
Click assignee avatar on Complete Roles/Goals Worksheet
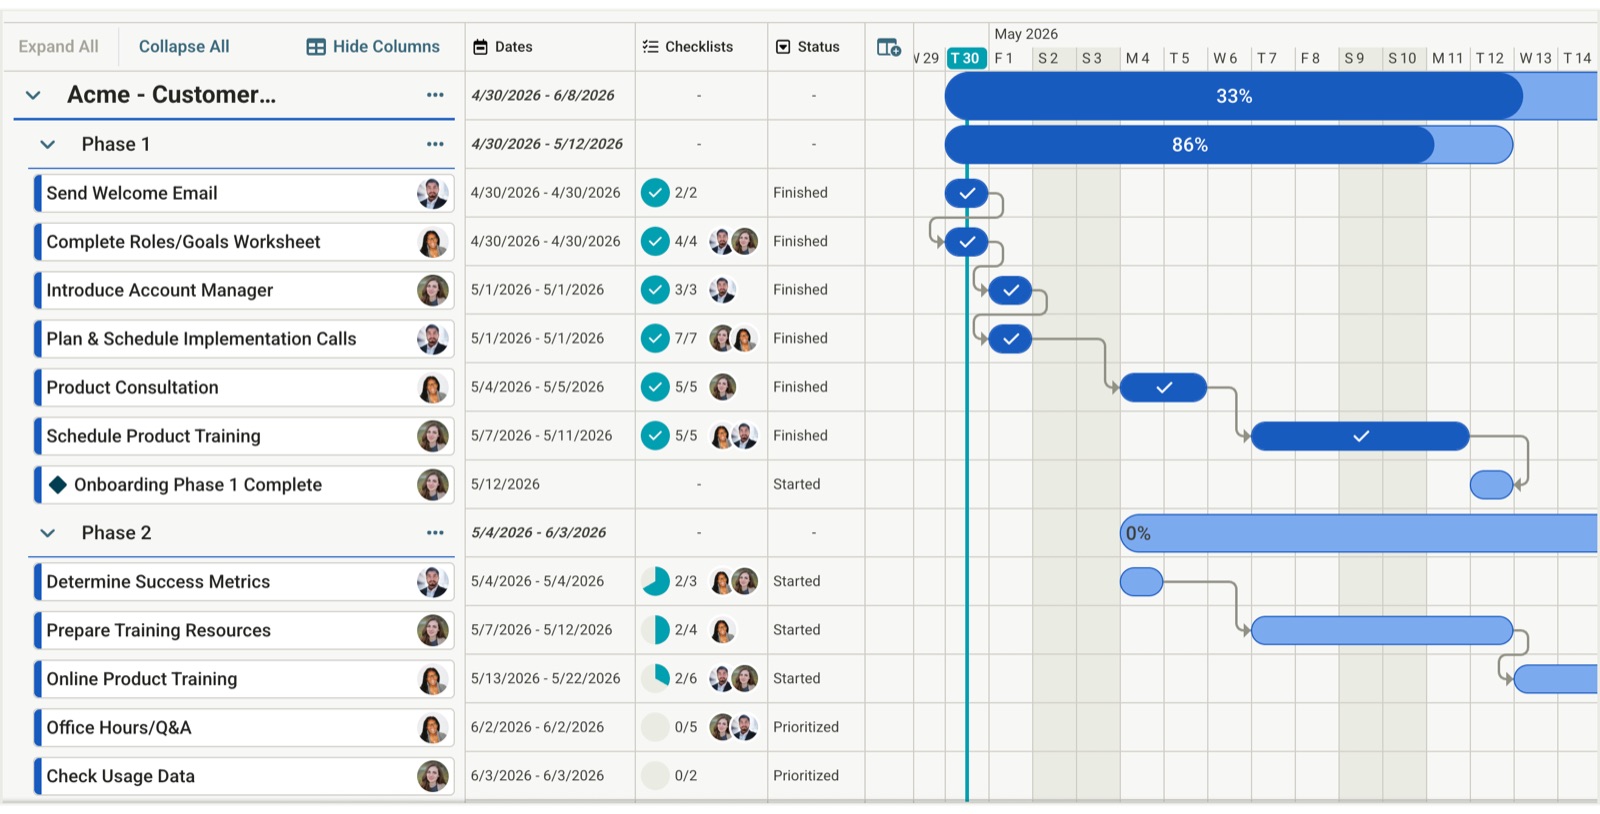pyautogui.click(x=432, y=242)
